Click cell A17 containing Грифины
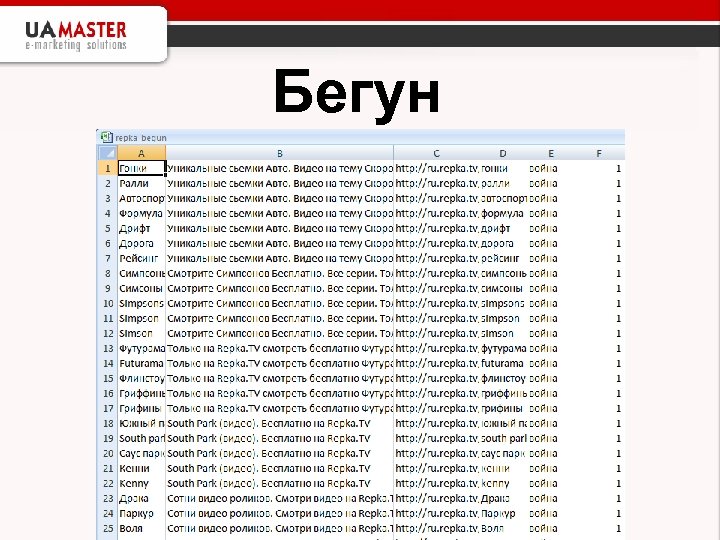Screen dimensions: 720x540 (141, 408)
